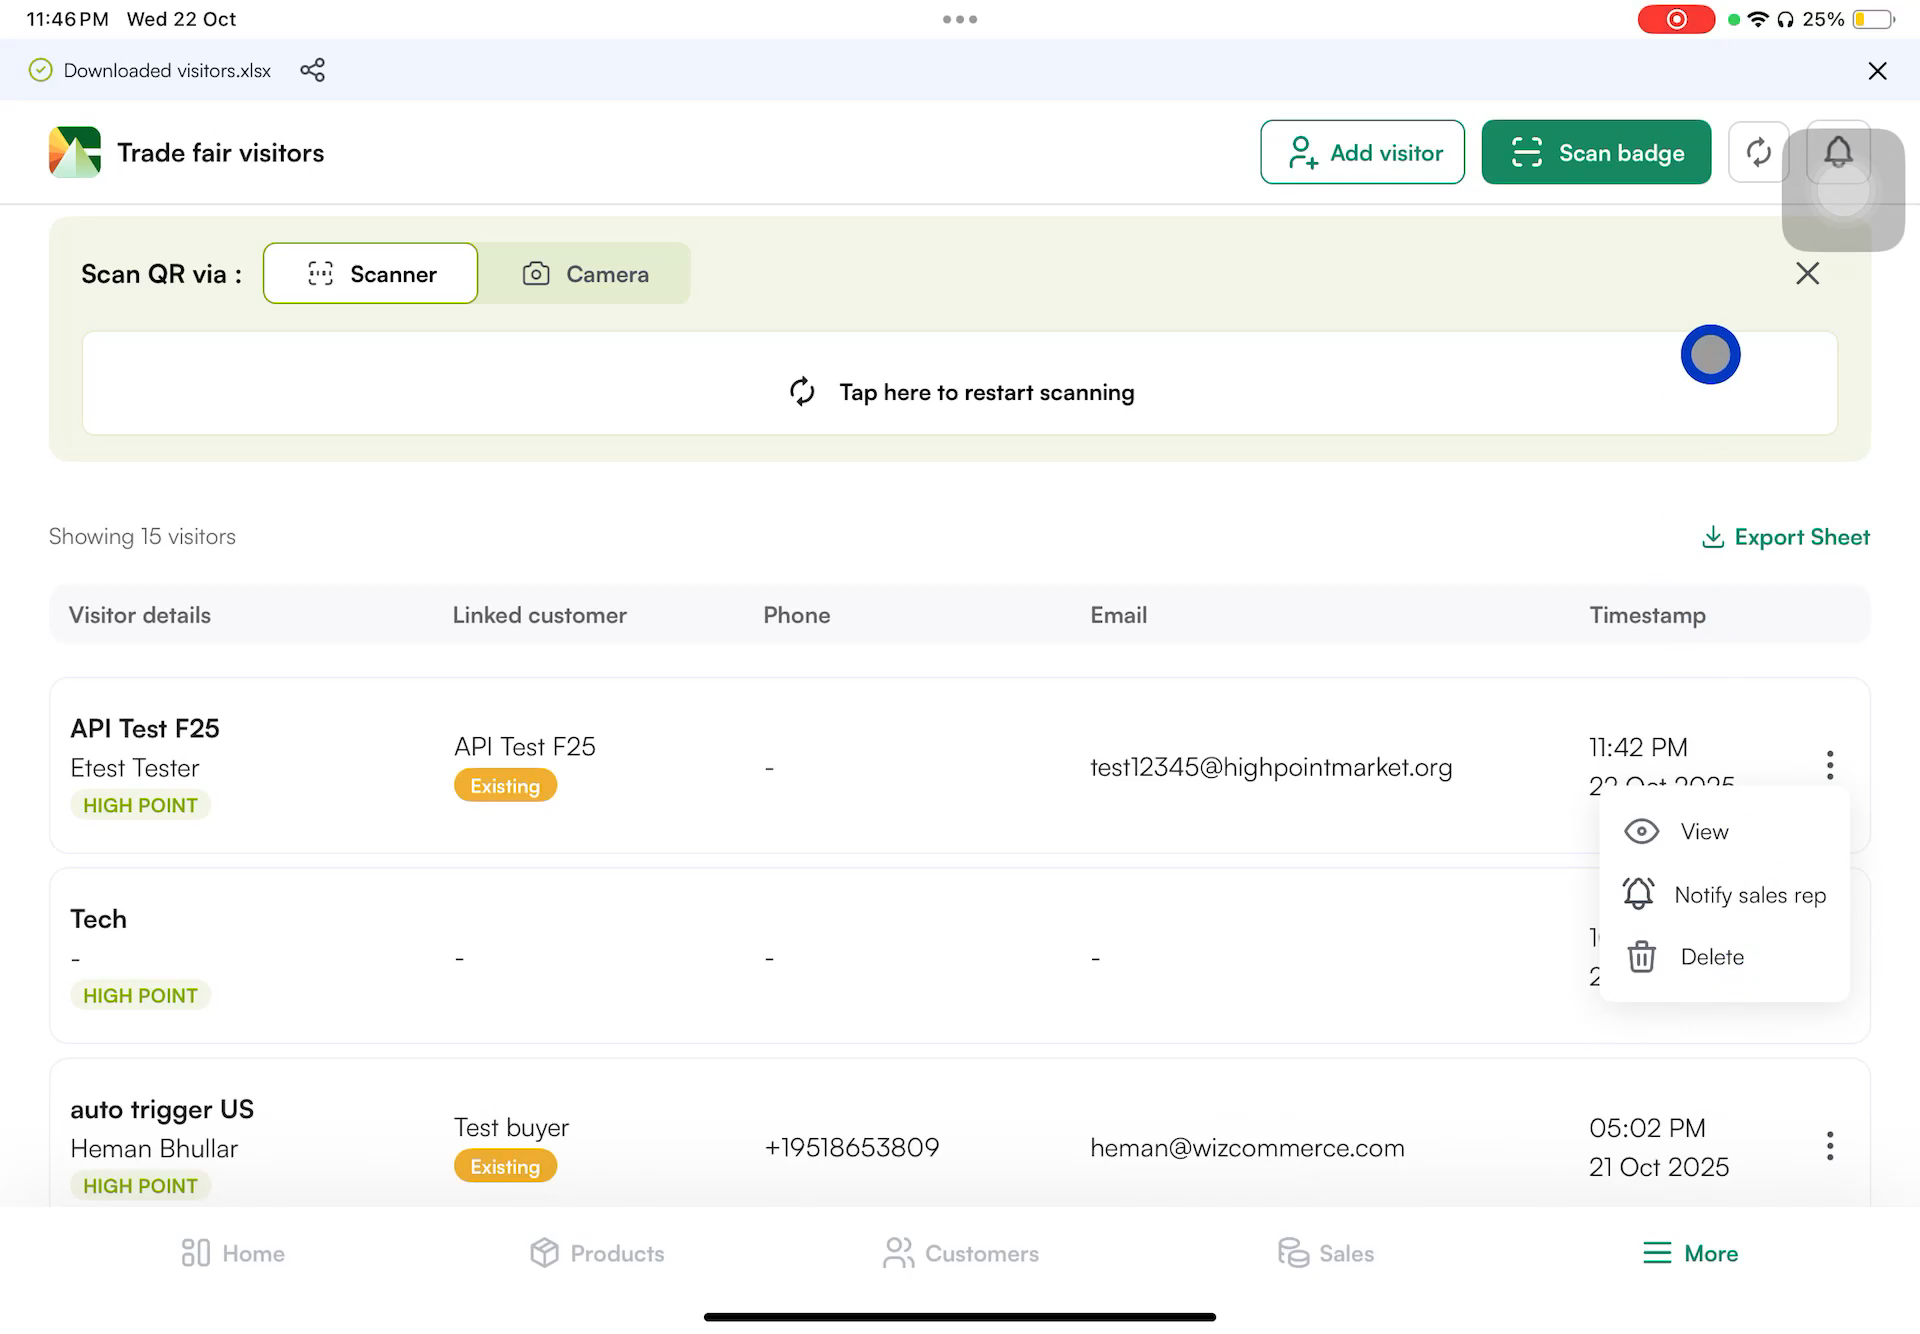This screenshot has height=1334, width=1920.
Task: Toggle the Existing badge on API Test F25
Action: click(505, 785)
